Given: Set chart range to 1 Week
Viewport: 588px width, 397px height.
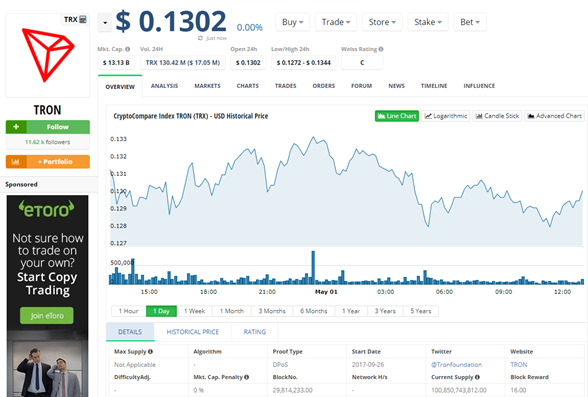Looking at the screenshot, I should pyautogui.click(x=194, y=311).
